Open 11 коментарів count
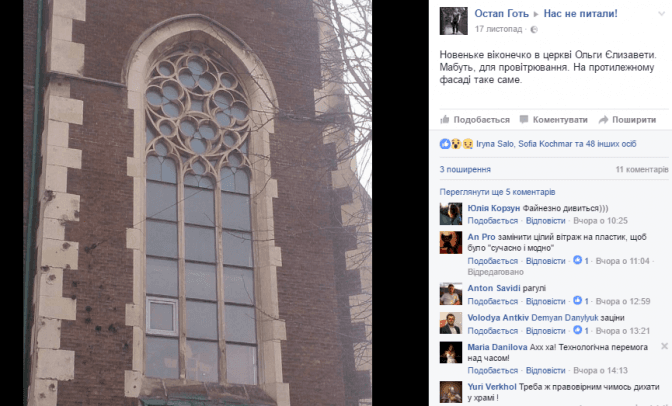672x406 pixels. 642,169
